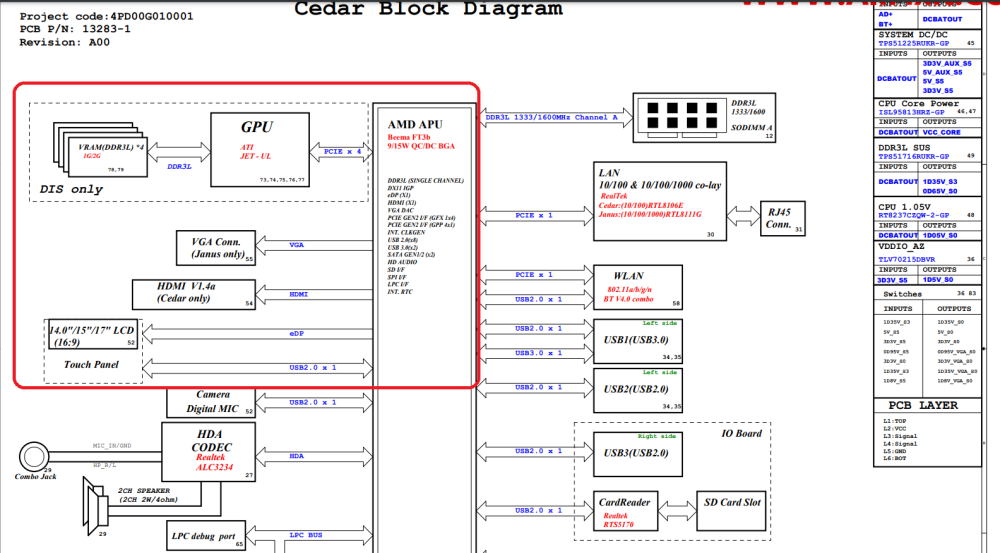This screenshot has width=1000, height=553.
Task: Select the PCB LAYER heading
Action: (923, 406)
